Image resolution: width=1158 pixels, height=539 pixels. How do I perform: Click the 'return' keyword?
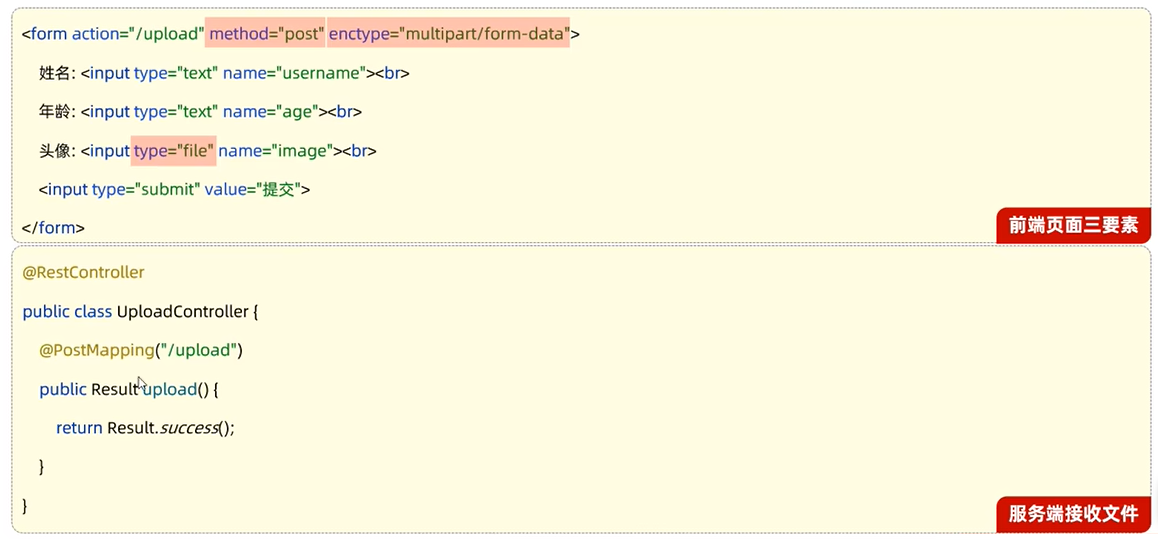(x=79, y=428)
